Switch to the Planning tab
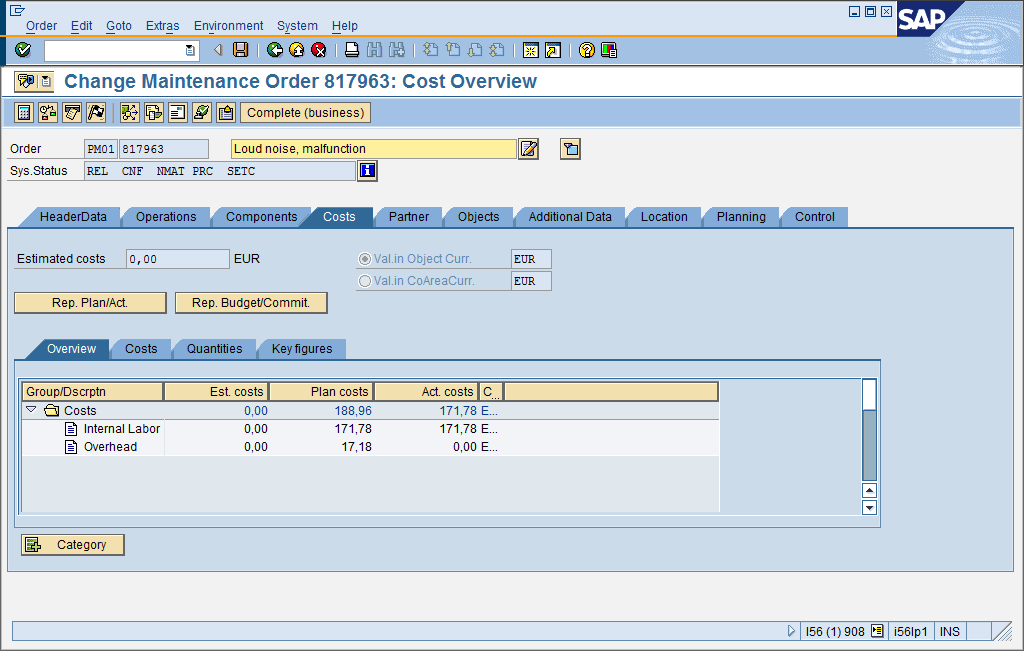1024x651 pixels. [741, 217]
